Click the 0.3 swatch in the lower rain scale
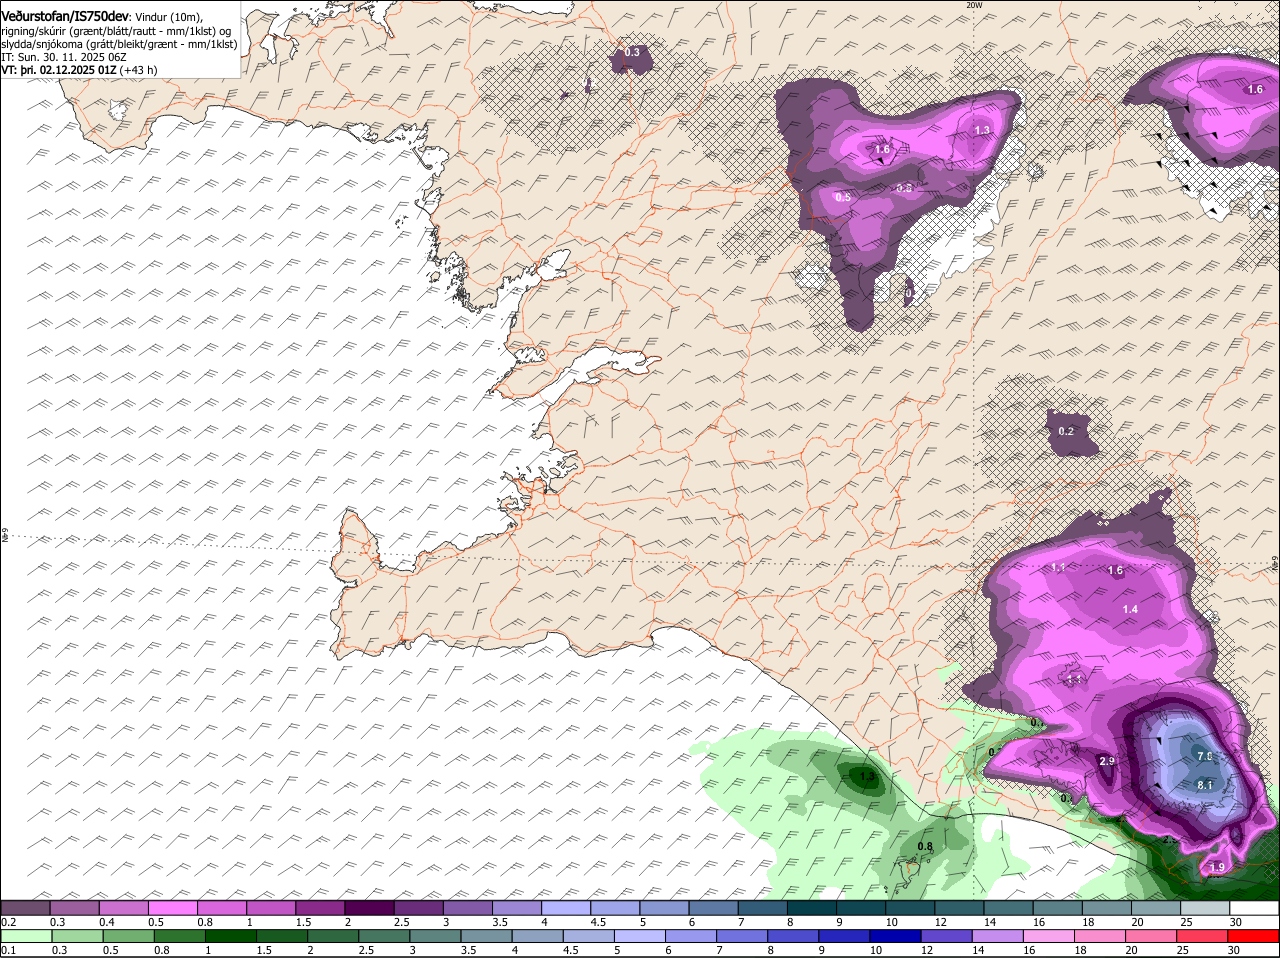The image size is (1280, 958). pos(75,937)
